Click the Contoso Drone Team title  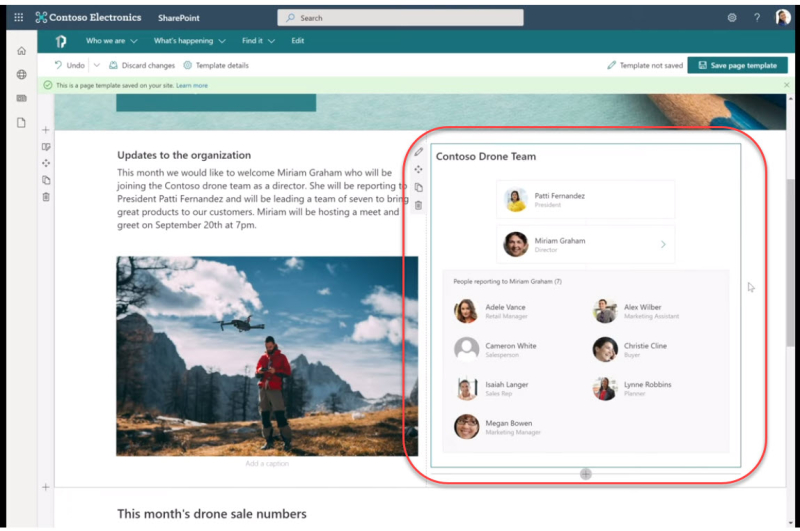(x=486, y=157)
